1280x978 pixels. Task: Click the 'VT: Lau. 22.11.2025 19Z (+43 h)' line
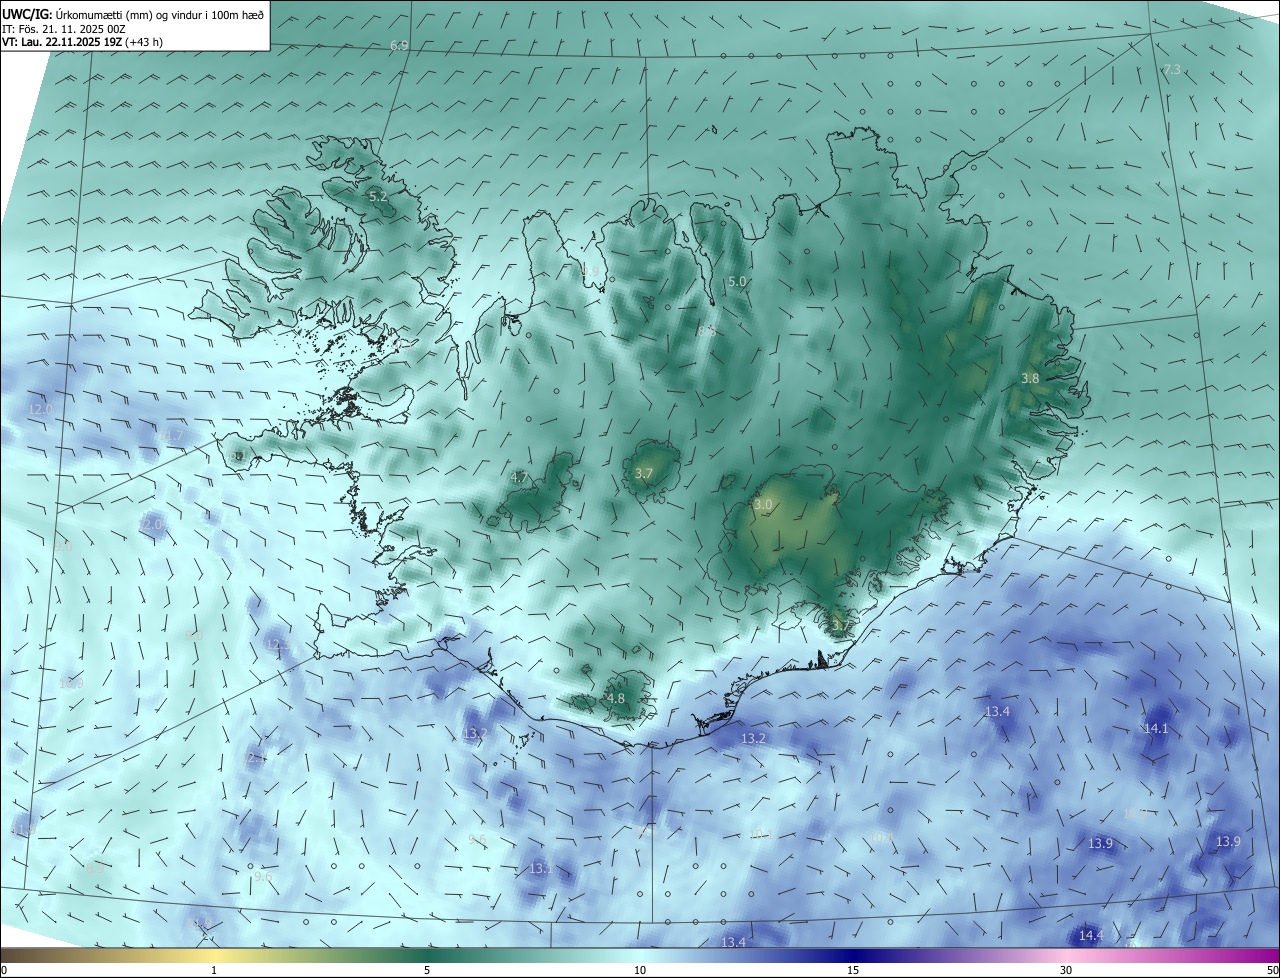83,42
